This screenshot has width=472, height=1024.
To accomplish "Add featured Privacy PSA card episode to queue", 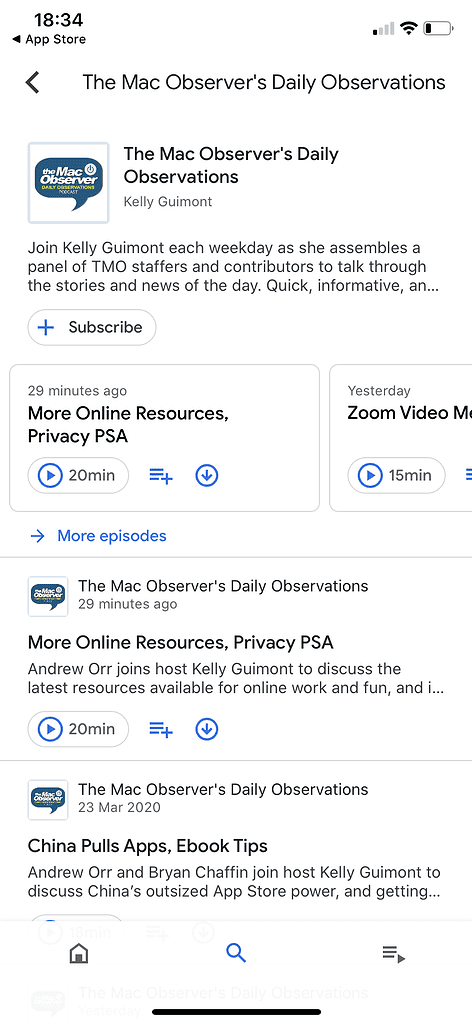I will click(161, 476).
